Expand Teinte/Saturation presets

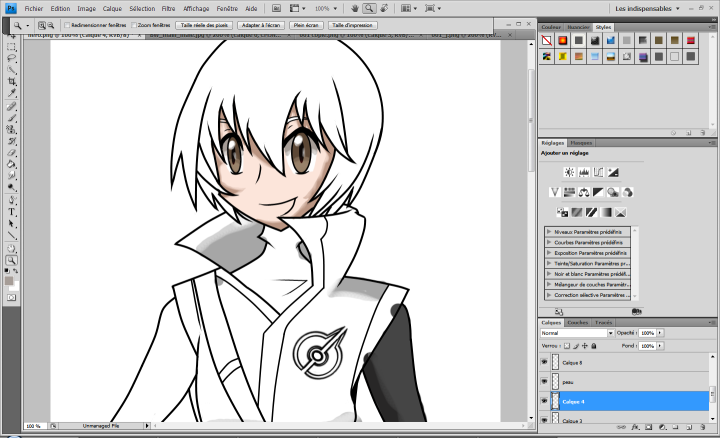[x=549, y=264]
